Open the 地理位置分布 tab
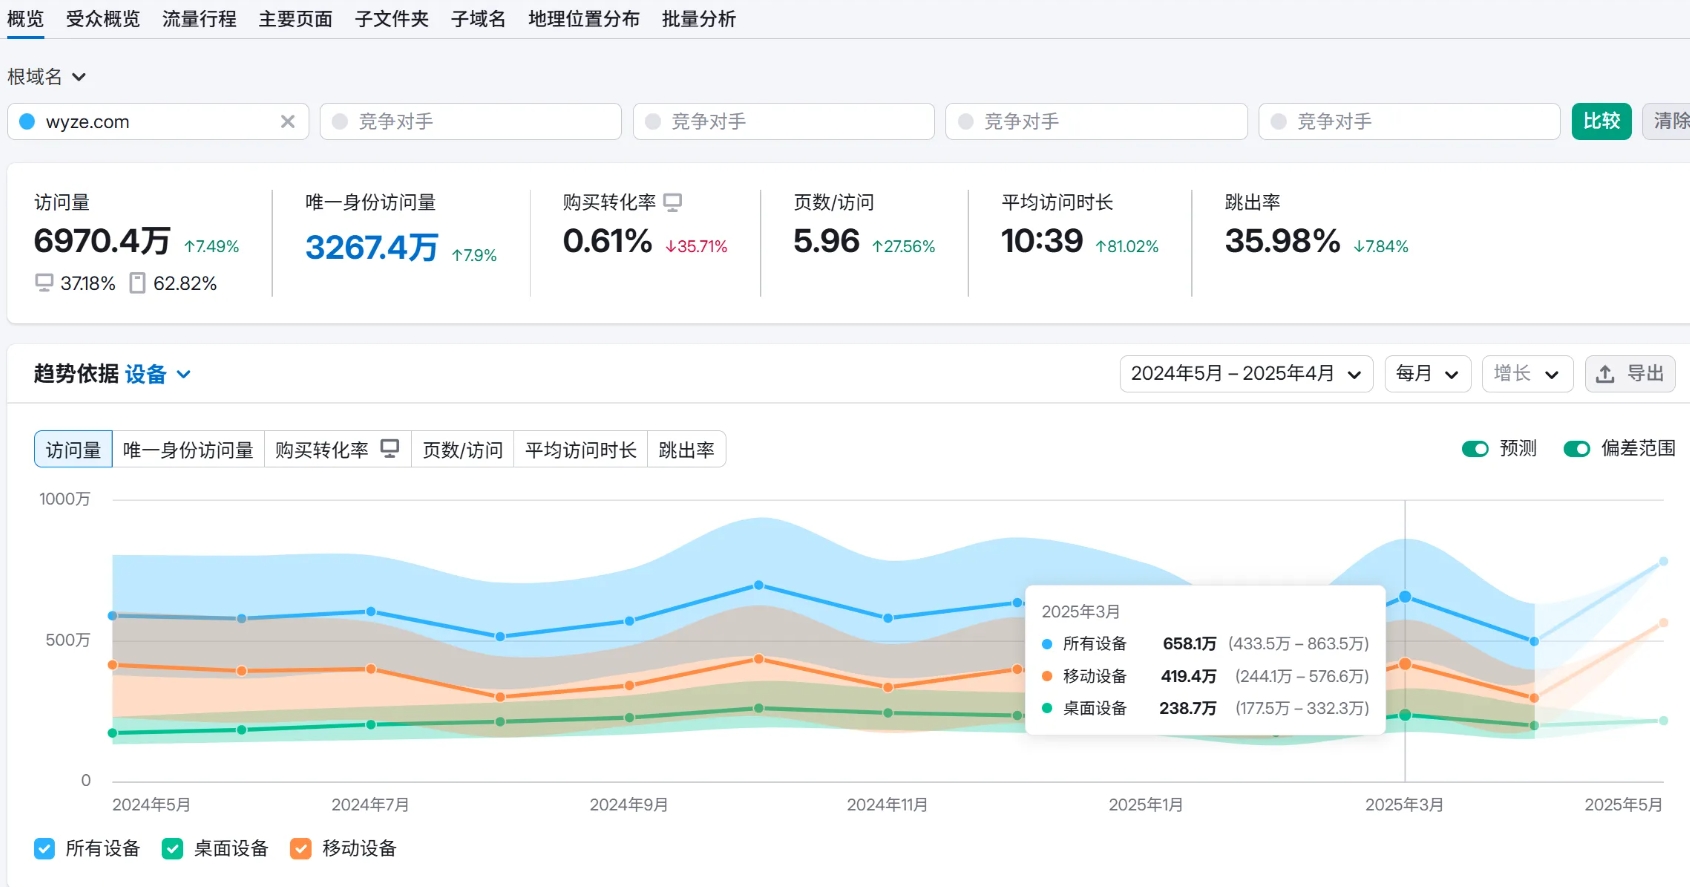 tap(584, 19)
